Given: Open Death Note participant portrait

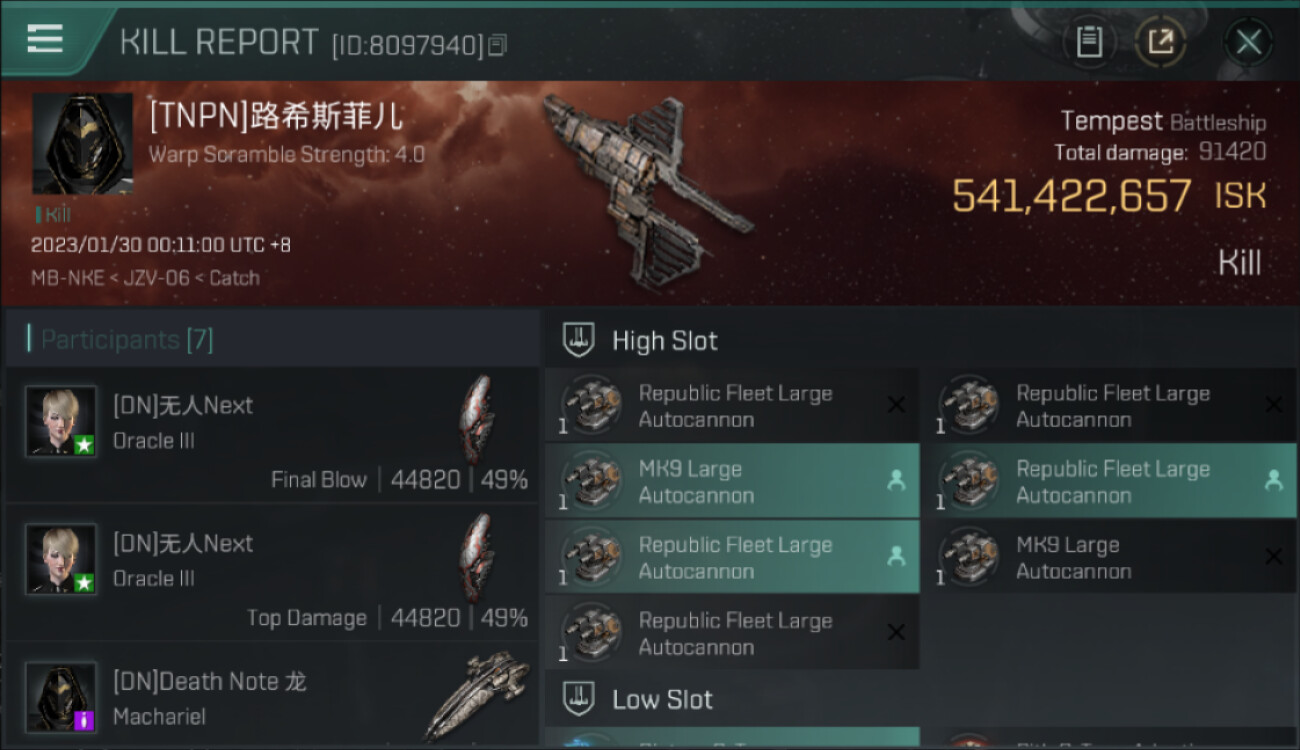Looking at the screenshot, I should pos(61,697).
